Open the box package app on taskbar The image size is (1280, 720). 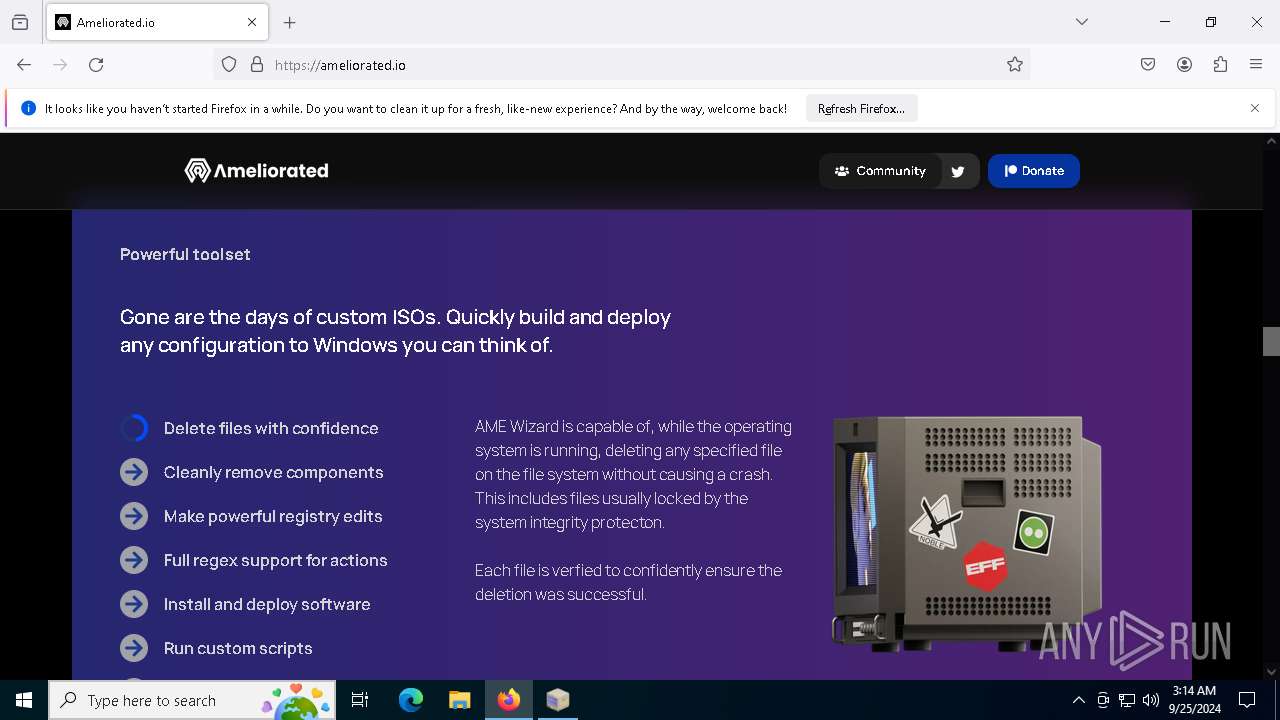[x=558, y=700]
